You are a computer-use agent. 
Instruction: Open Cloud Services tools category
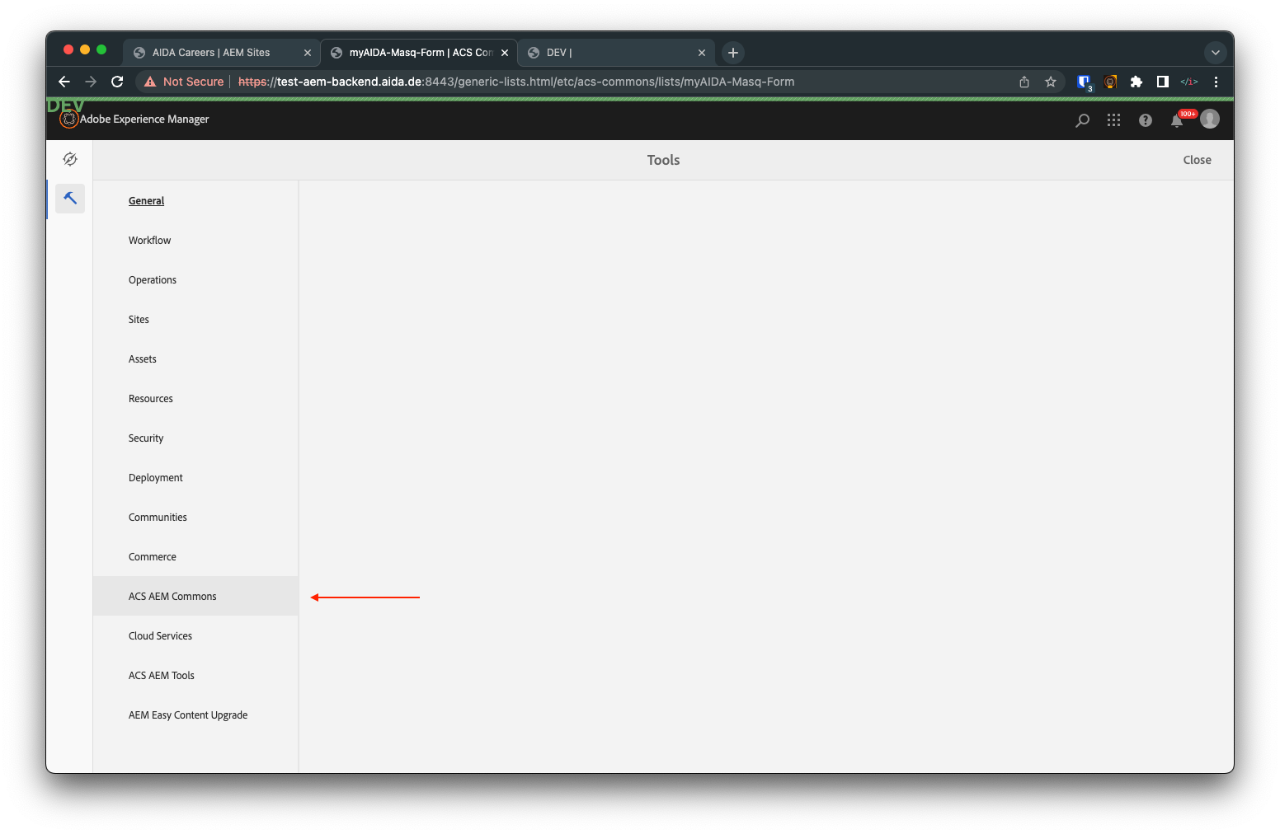pyautogui.click(x=160, y=636)
